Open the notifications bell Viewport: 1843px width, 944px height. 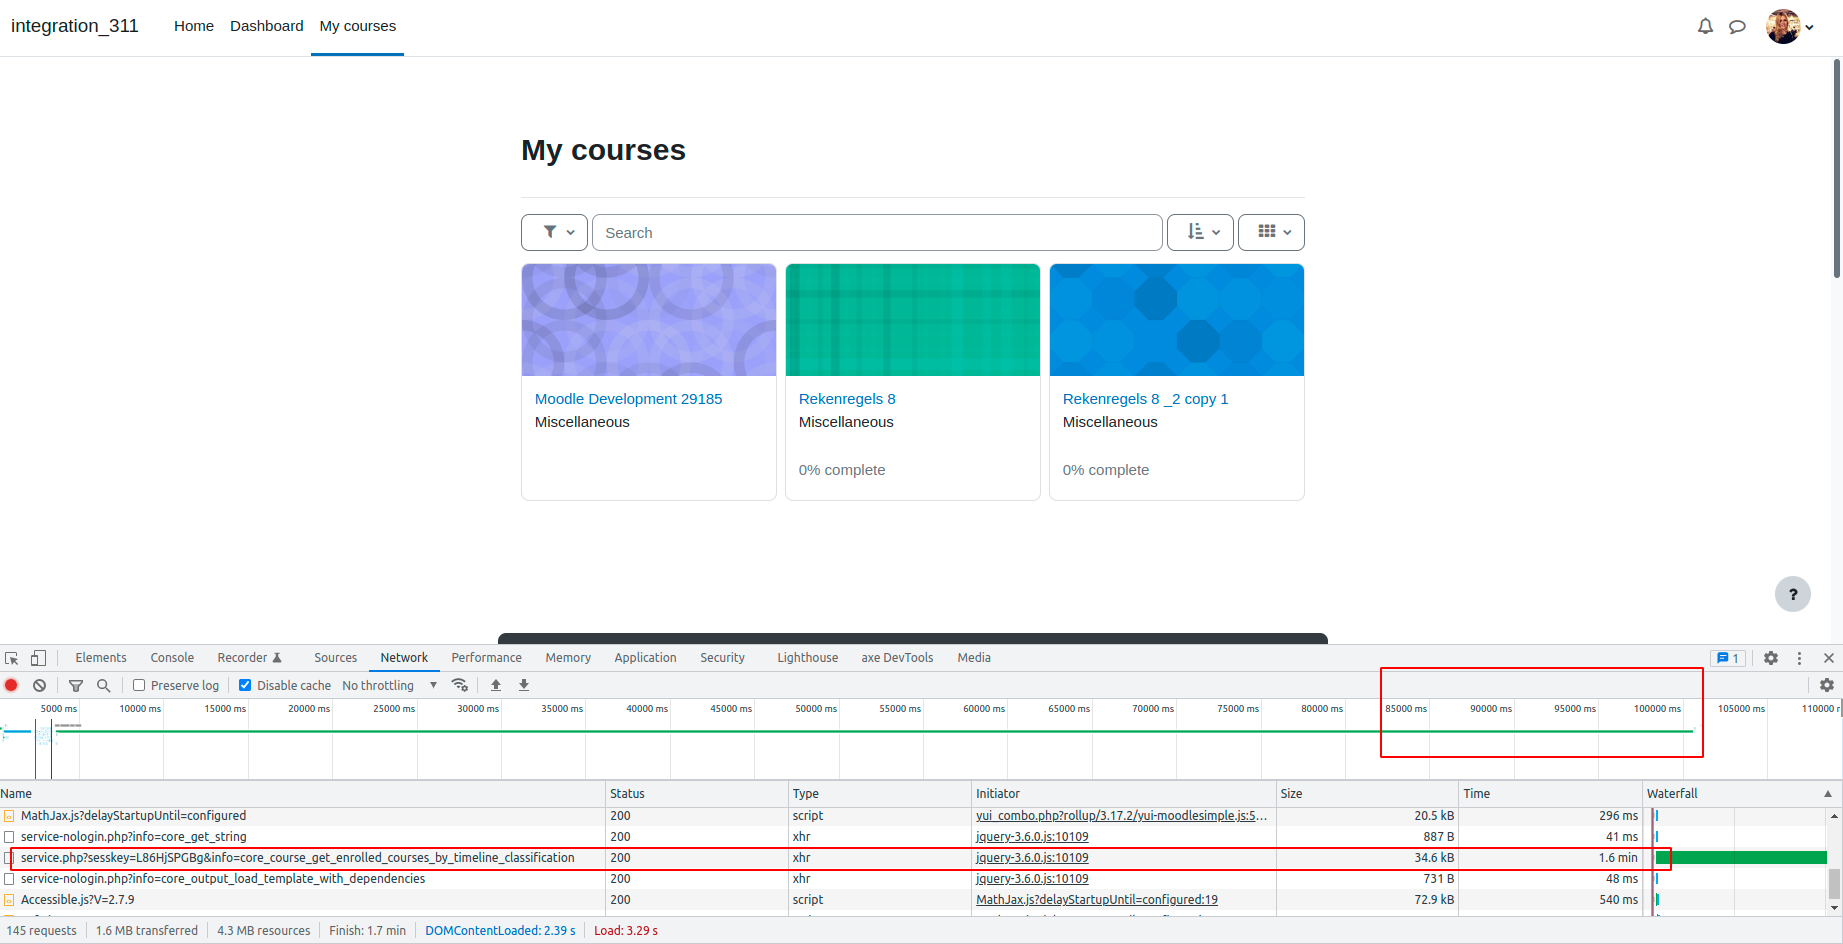1705,26
